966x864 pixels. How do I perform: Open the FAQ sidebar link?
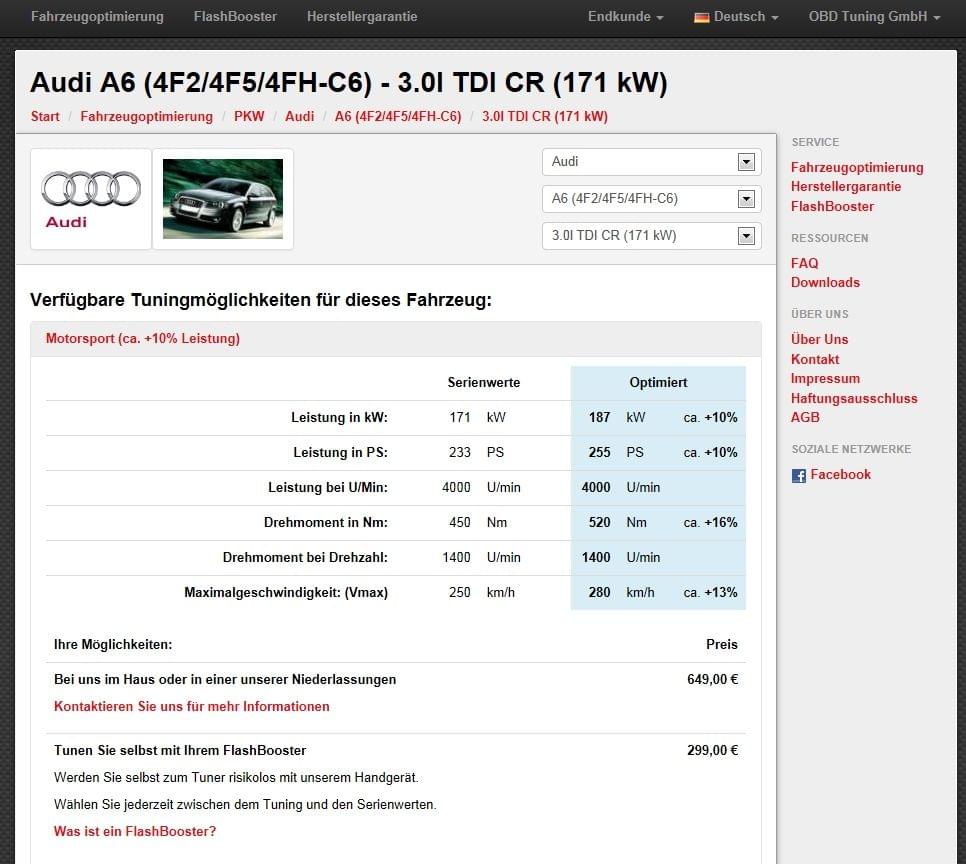804,263
